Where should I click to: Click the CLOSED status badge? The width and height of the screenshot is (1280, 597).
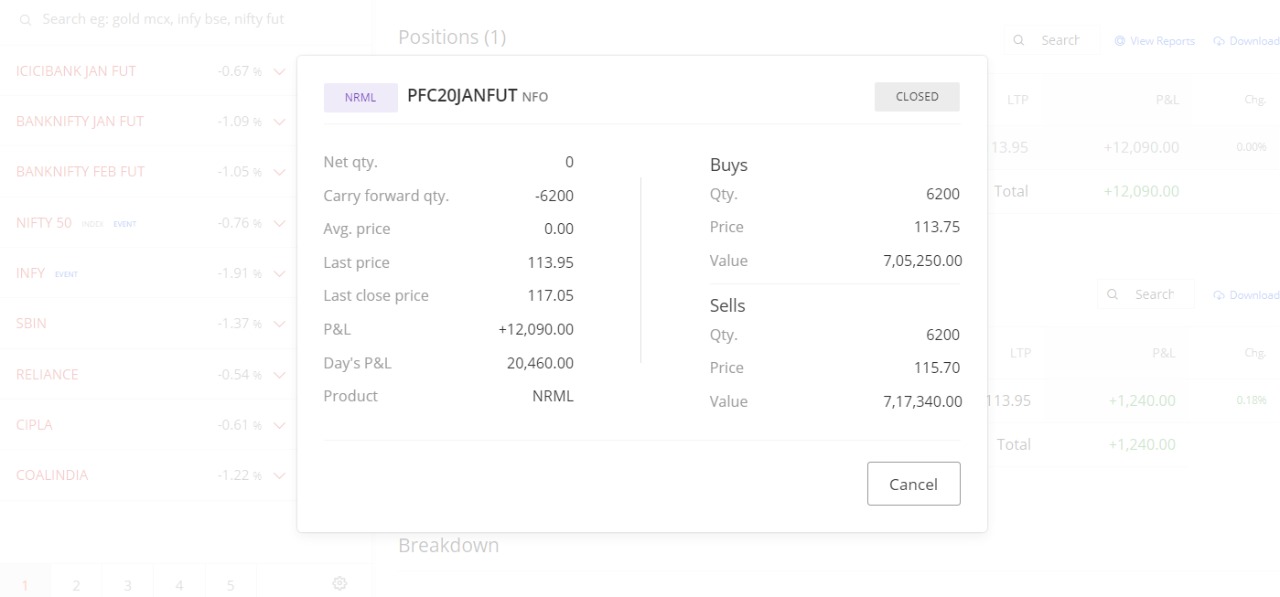click(917, 97)
